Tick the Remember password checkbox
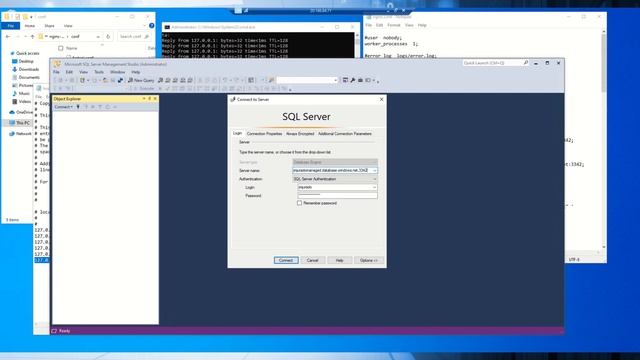 coord(299,203)
